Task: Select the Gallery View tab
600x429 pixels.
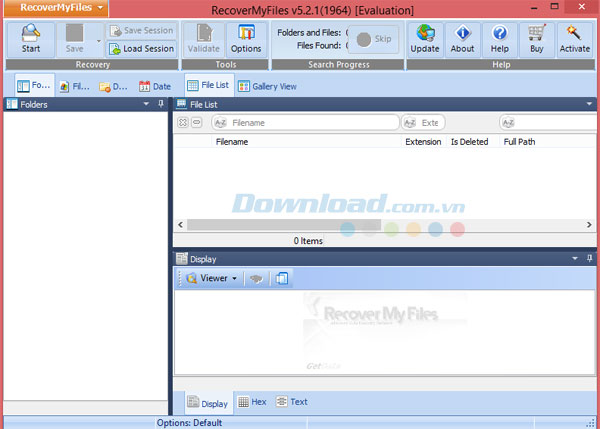Action: point(267,86)
